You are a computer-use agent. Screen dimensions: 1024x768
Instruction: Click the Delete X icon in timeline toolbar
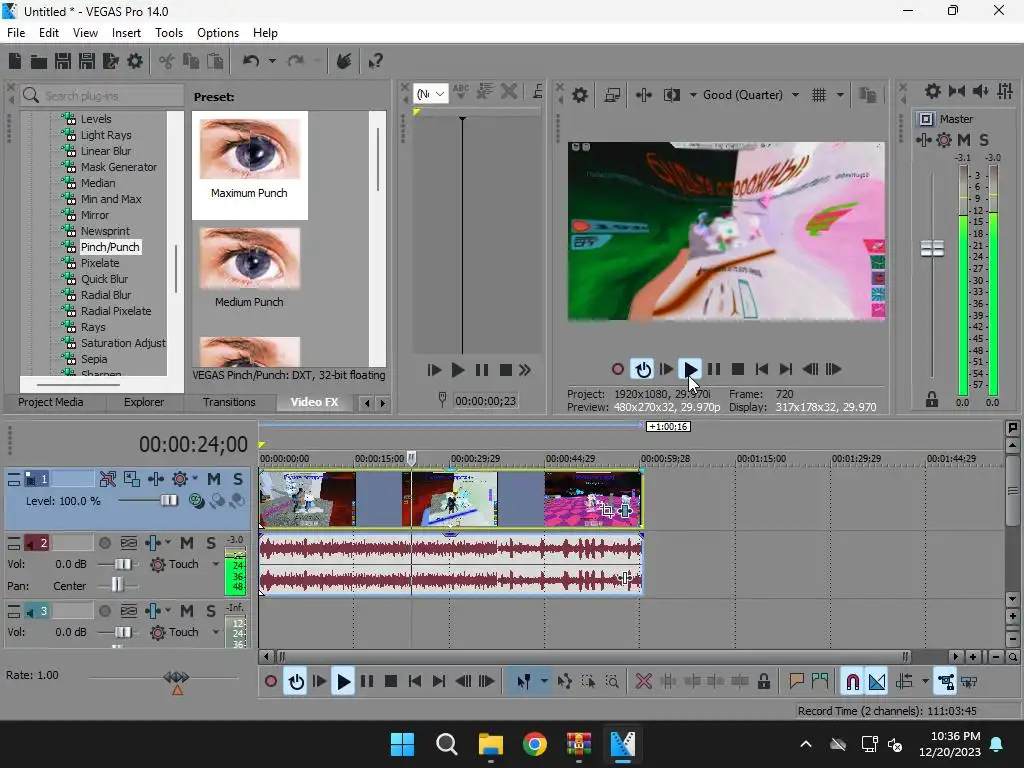tap(643, 682)
